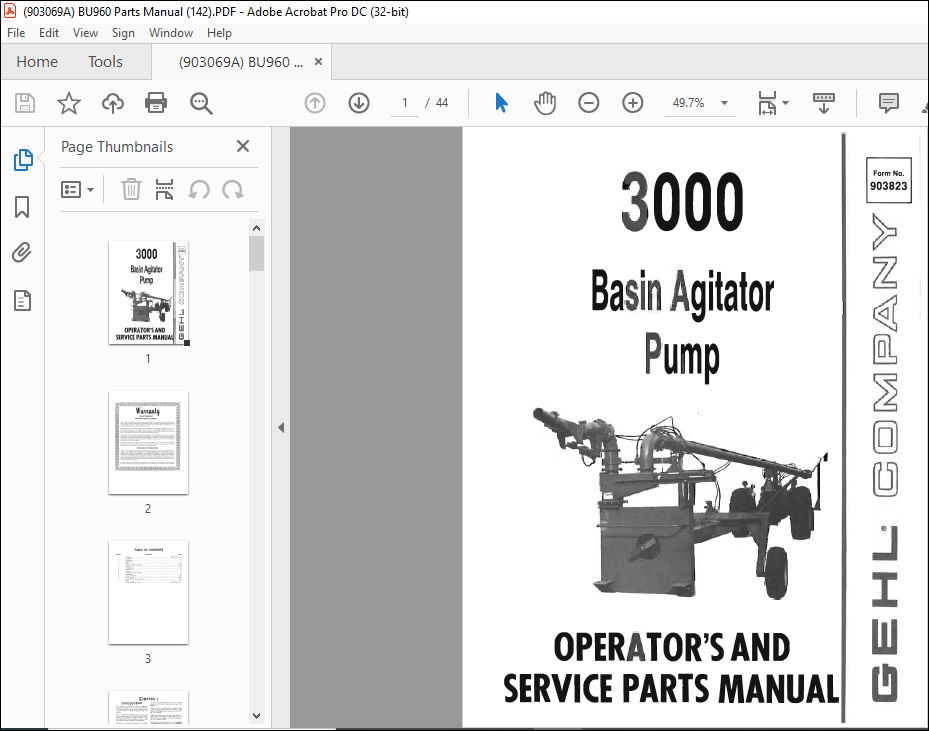This screenshot has height=731, width=929.
Task: Switch to the Home tab
Action: click(37, 61)
